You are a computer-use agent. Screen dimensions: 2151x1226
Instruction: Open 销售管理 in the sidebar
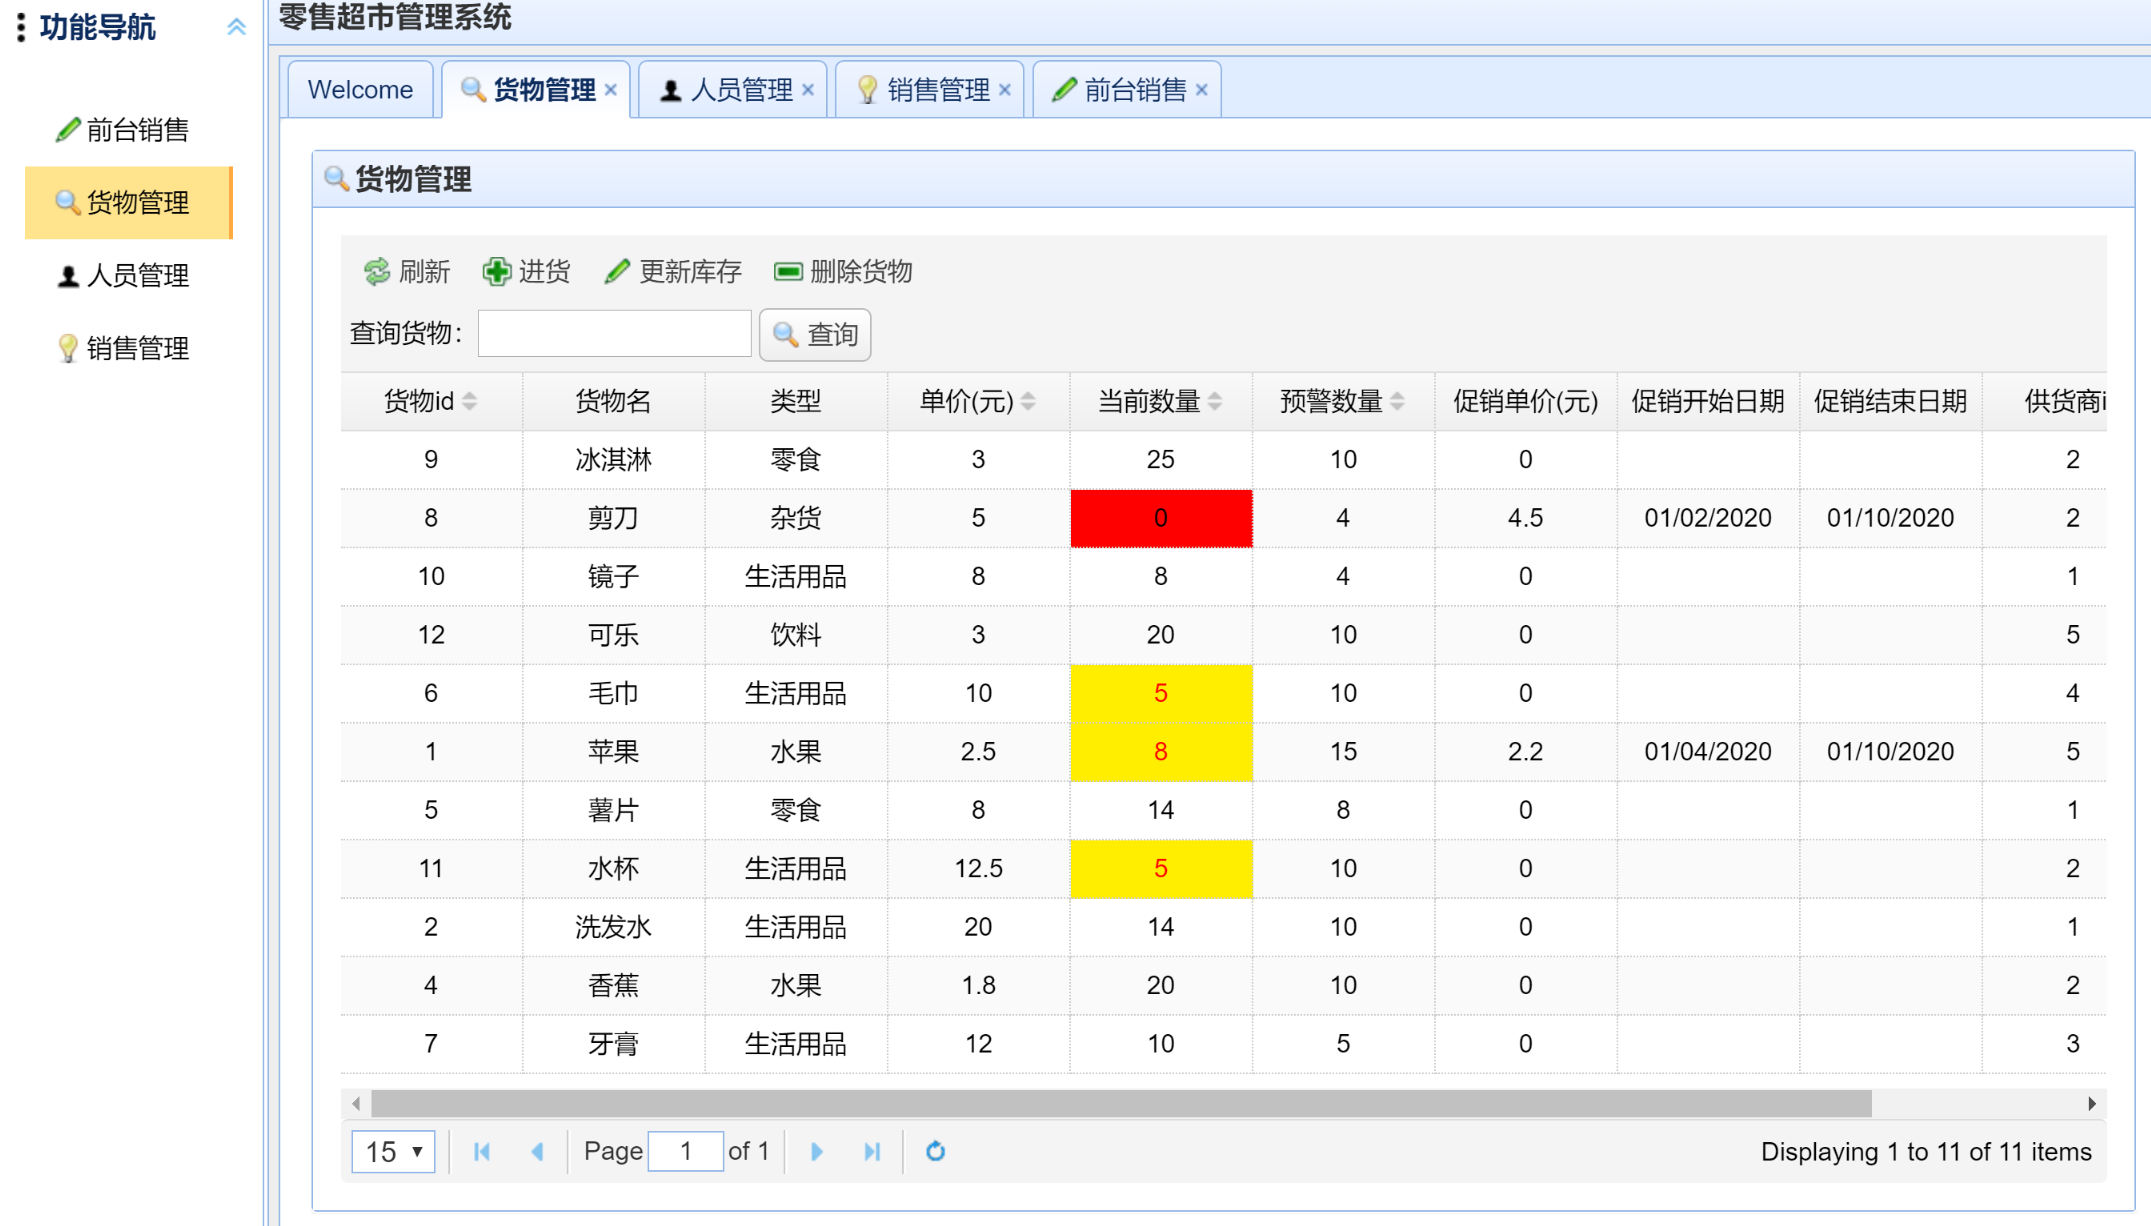(137, 348)
